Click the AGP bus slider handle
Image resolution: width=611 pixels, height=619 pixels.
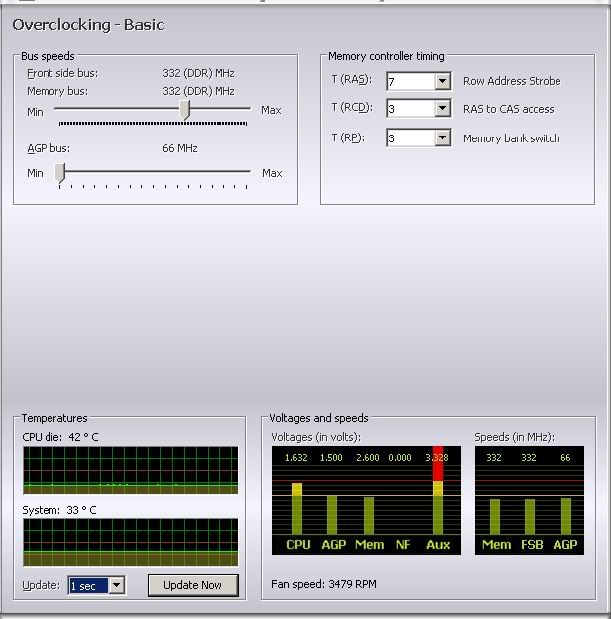click(60, 173)
